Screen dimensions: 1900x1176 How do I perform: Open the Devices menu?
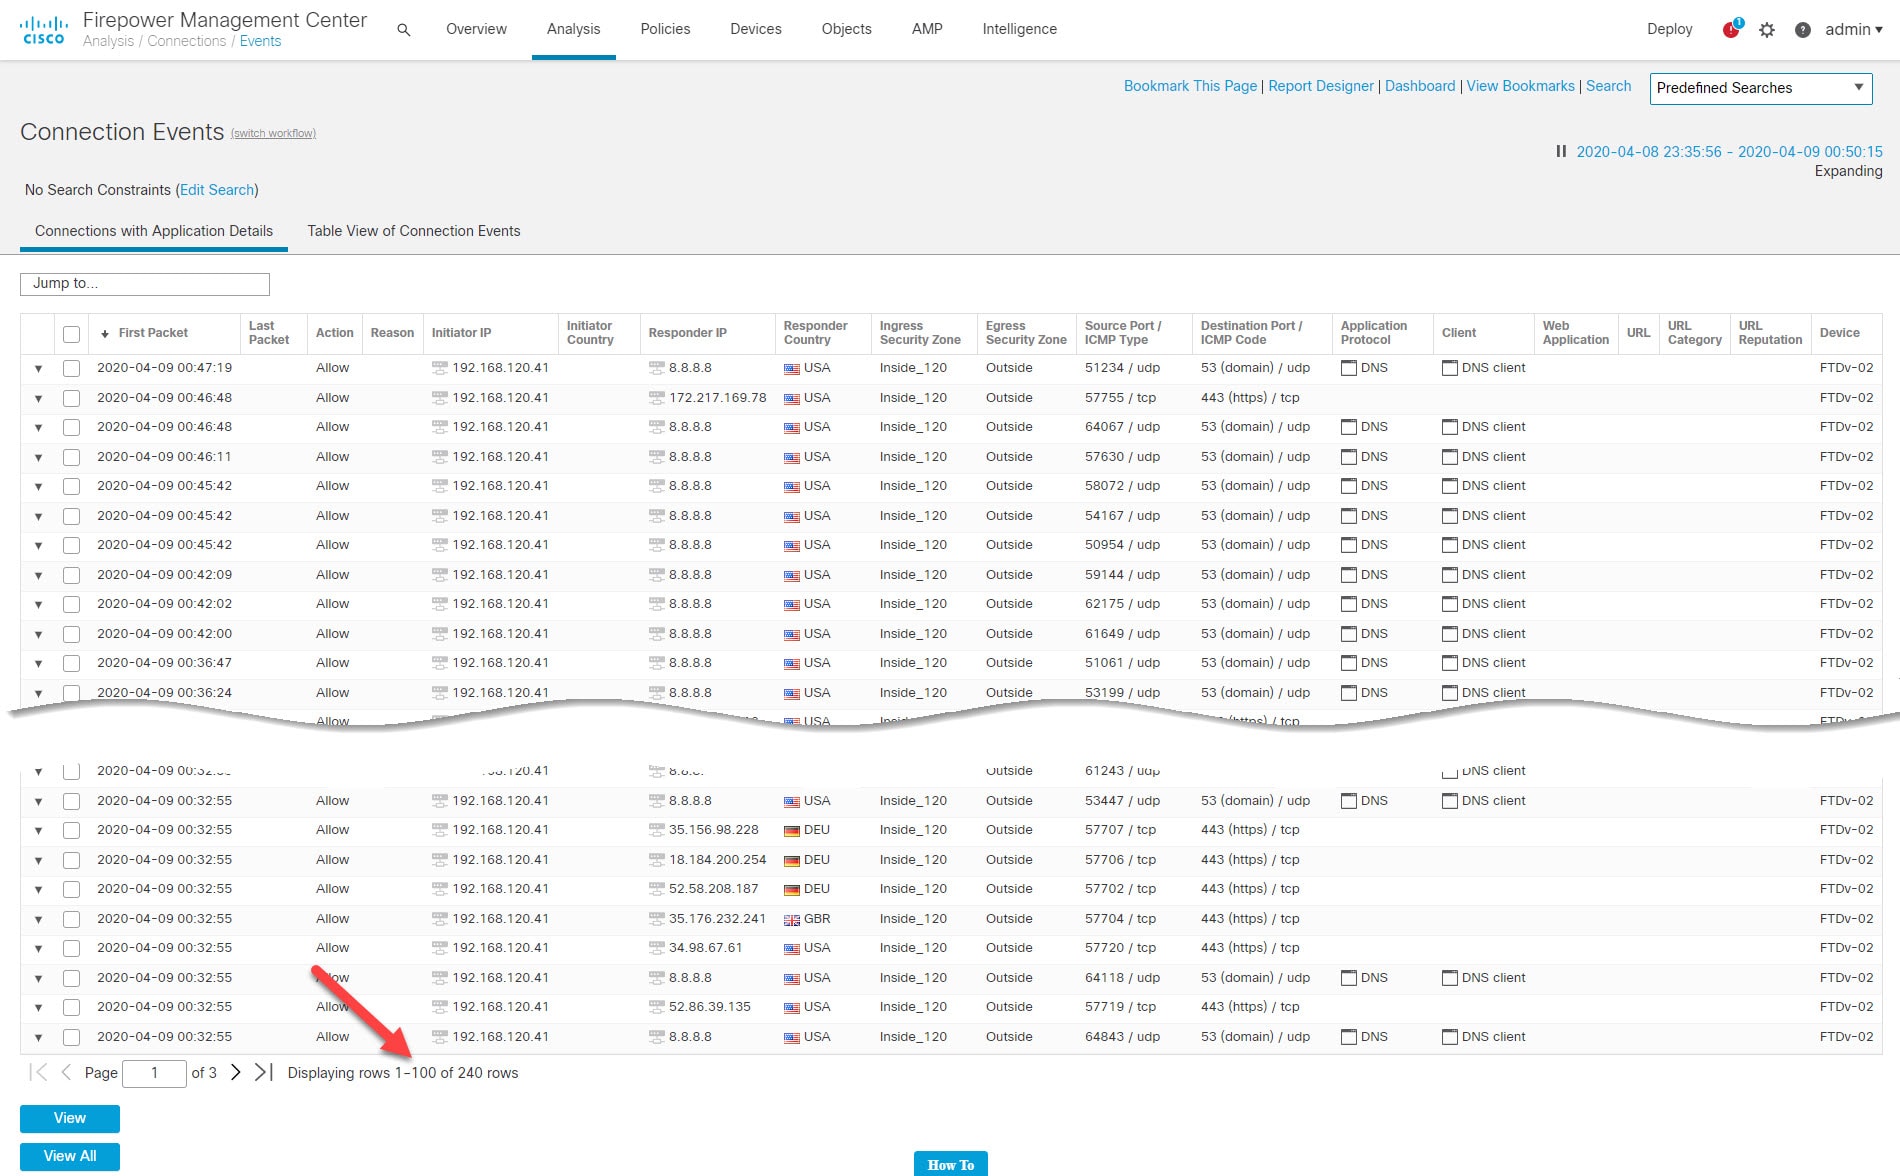click(756, 29)
